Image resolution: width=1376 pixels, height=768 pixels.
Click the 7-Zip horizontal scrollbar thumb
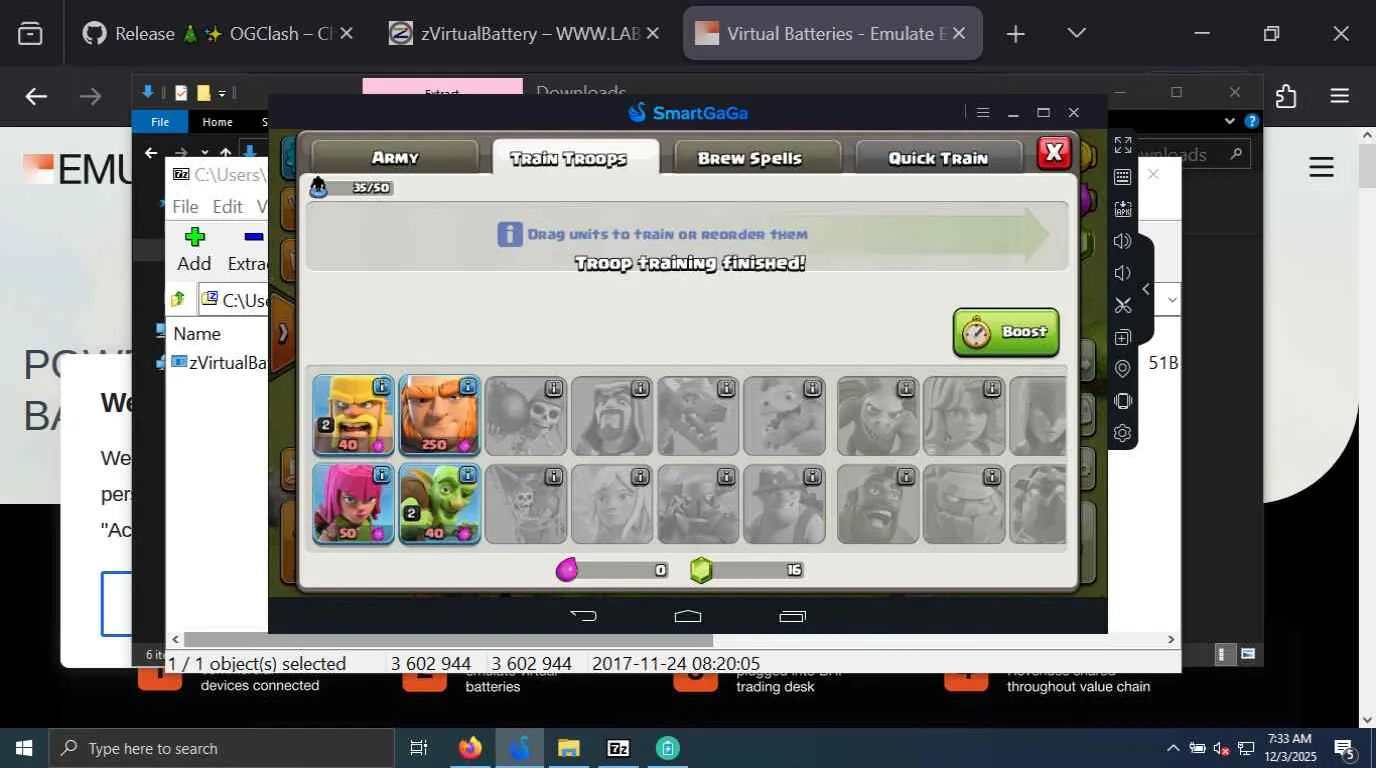pos(448,639)
